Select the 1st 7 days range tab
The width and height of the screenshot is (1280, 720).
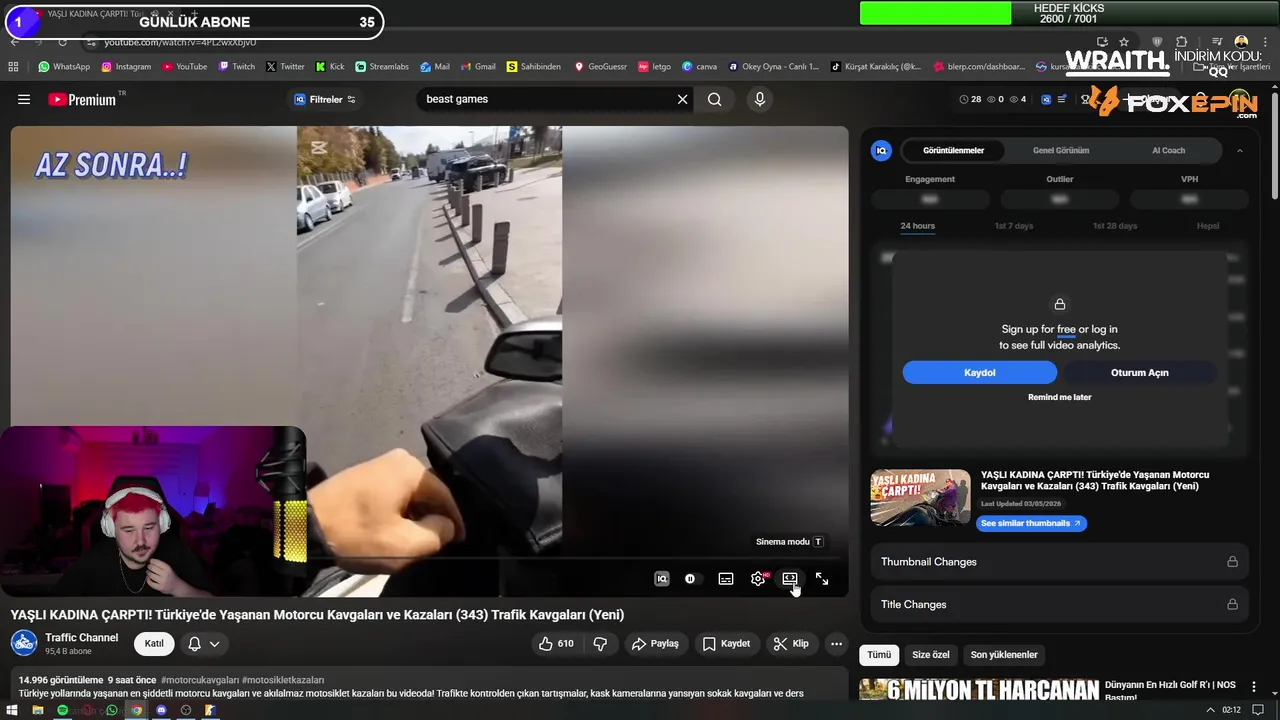[x=1014, y=226]
